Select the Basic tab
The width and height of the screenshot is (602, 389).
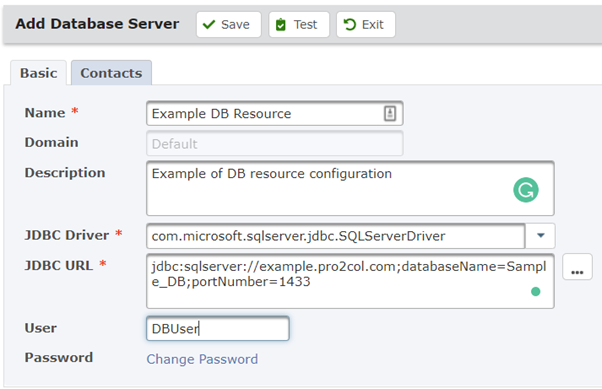coord(38,73)
